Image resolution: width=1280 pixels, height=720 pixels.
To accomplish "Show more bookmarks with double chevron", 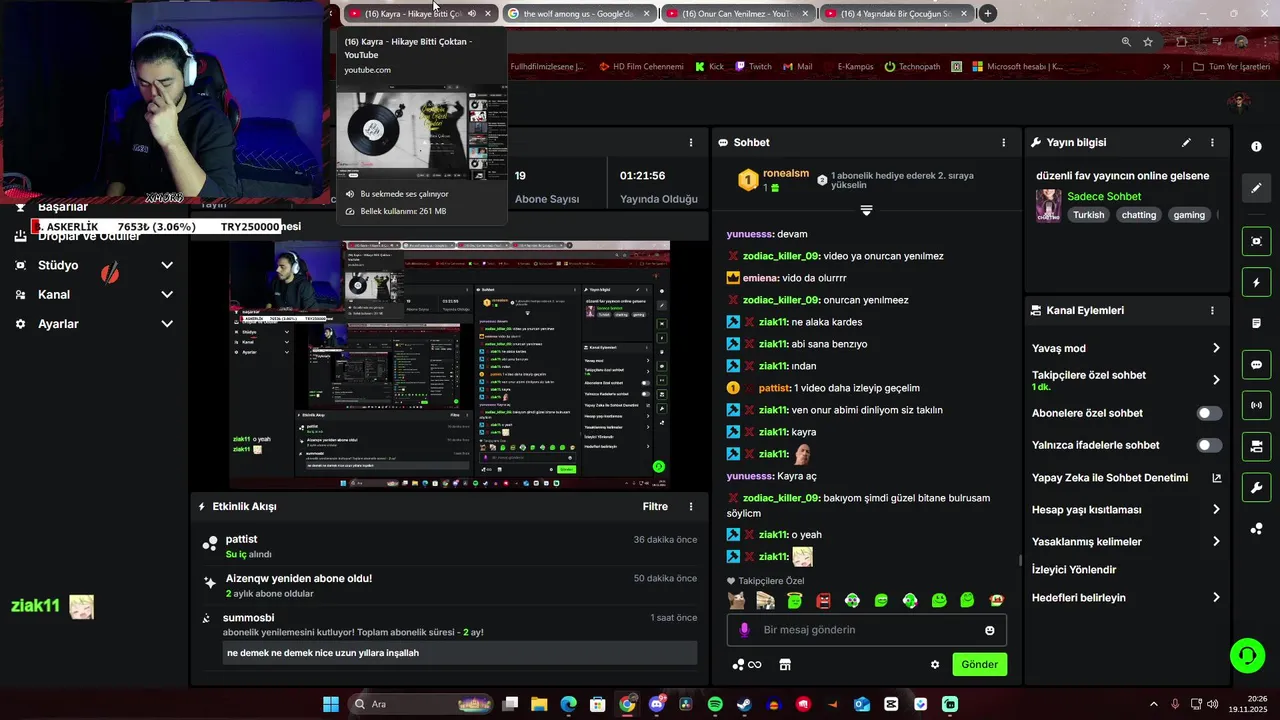I will [1166, 67].
